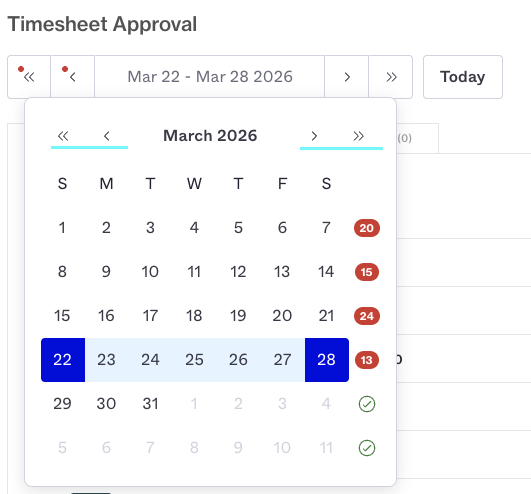
Task: Click green checkmark for March 29 week
Action: 367,404
